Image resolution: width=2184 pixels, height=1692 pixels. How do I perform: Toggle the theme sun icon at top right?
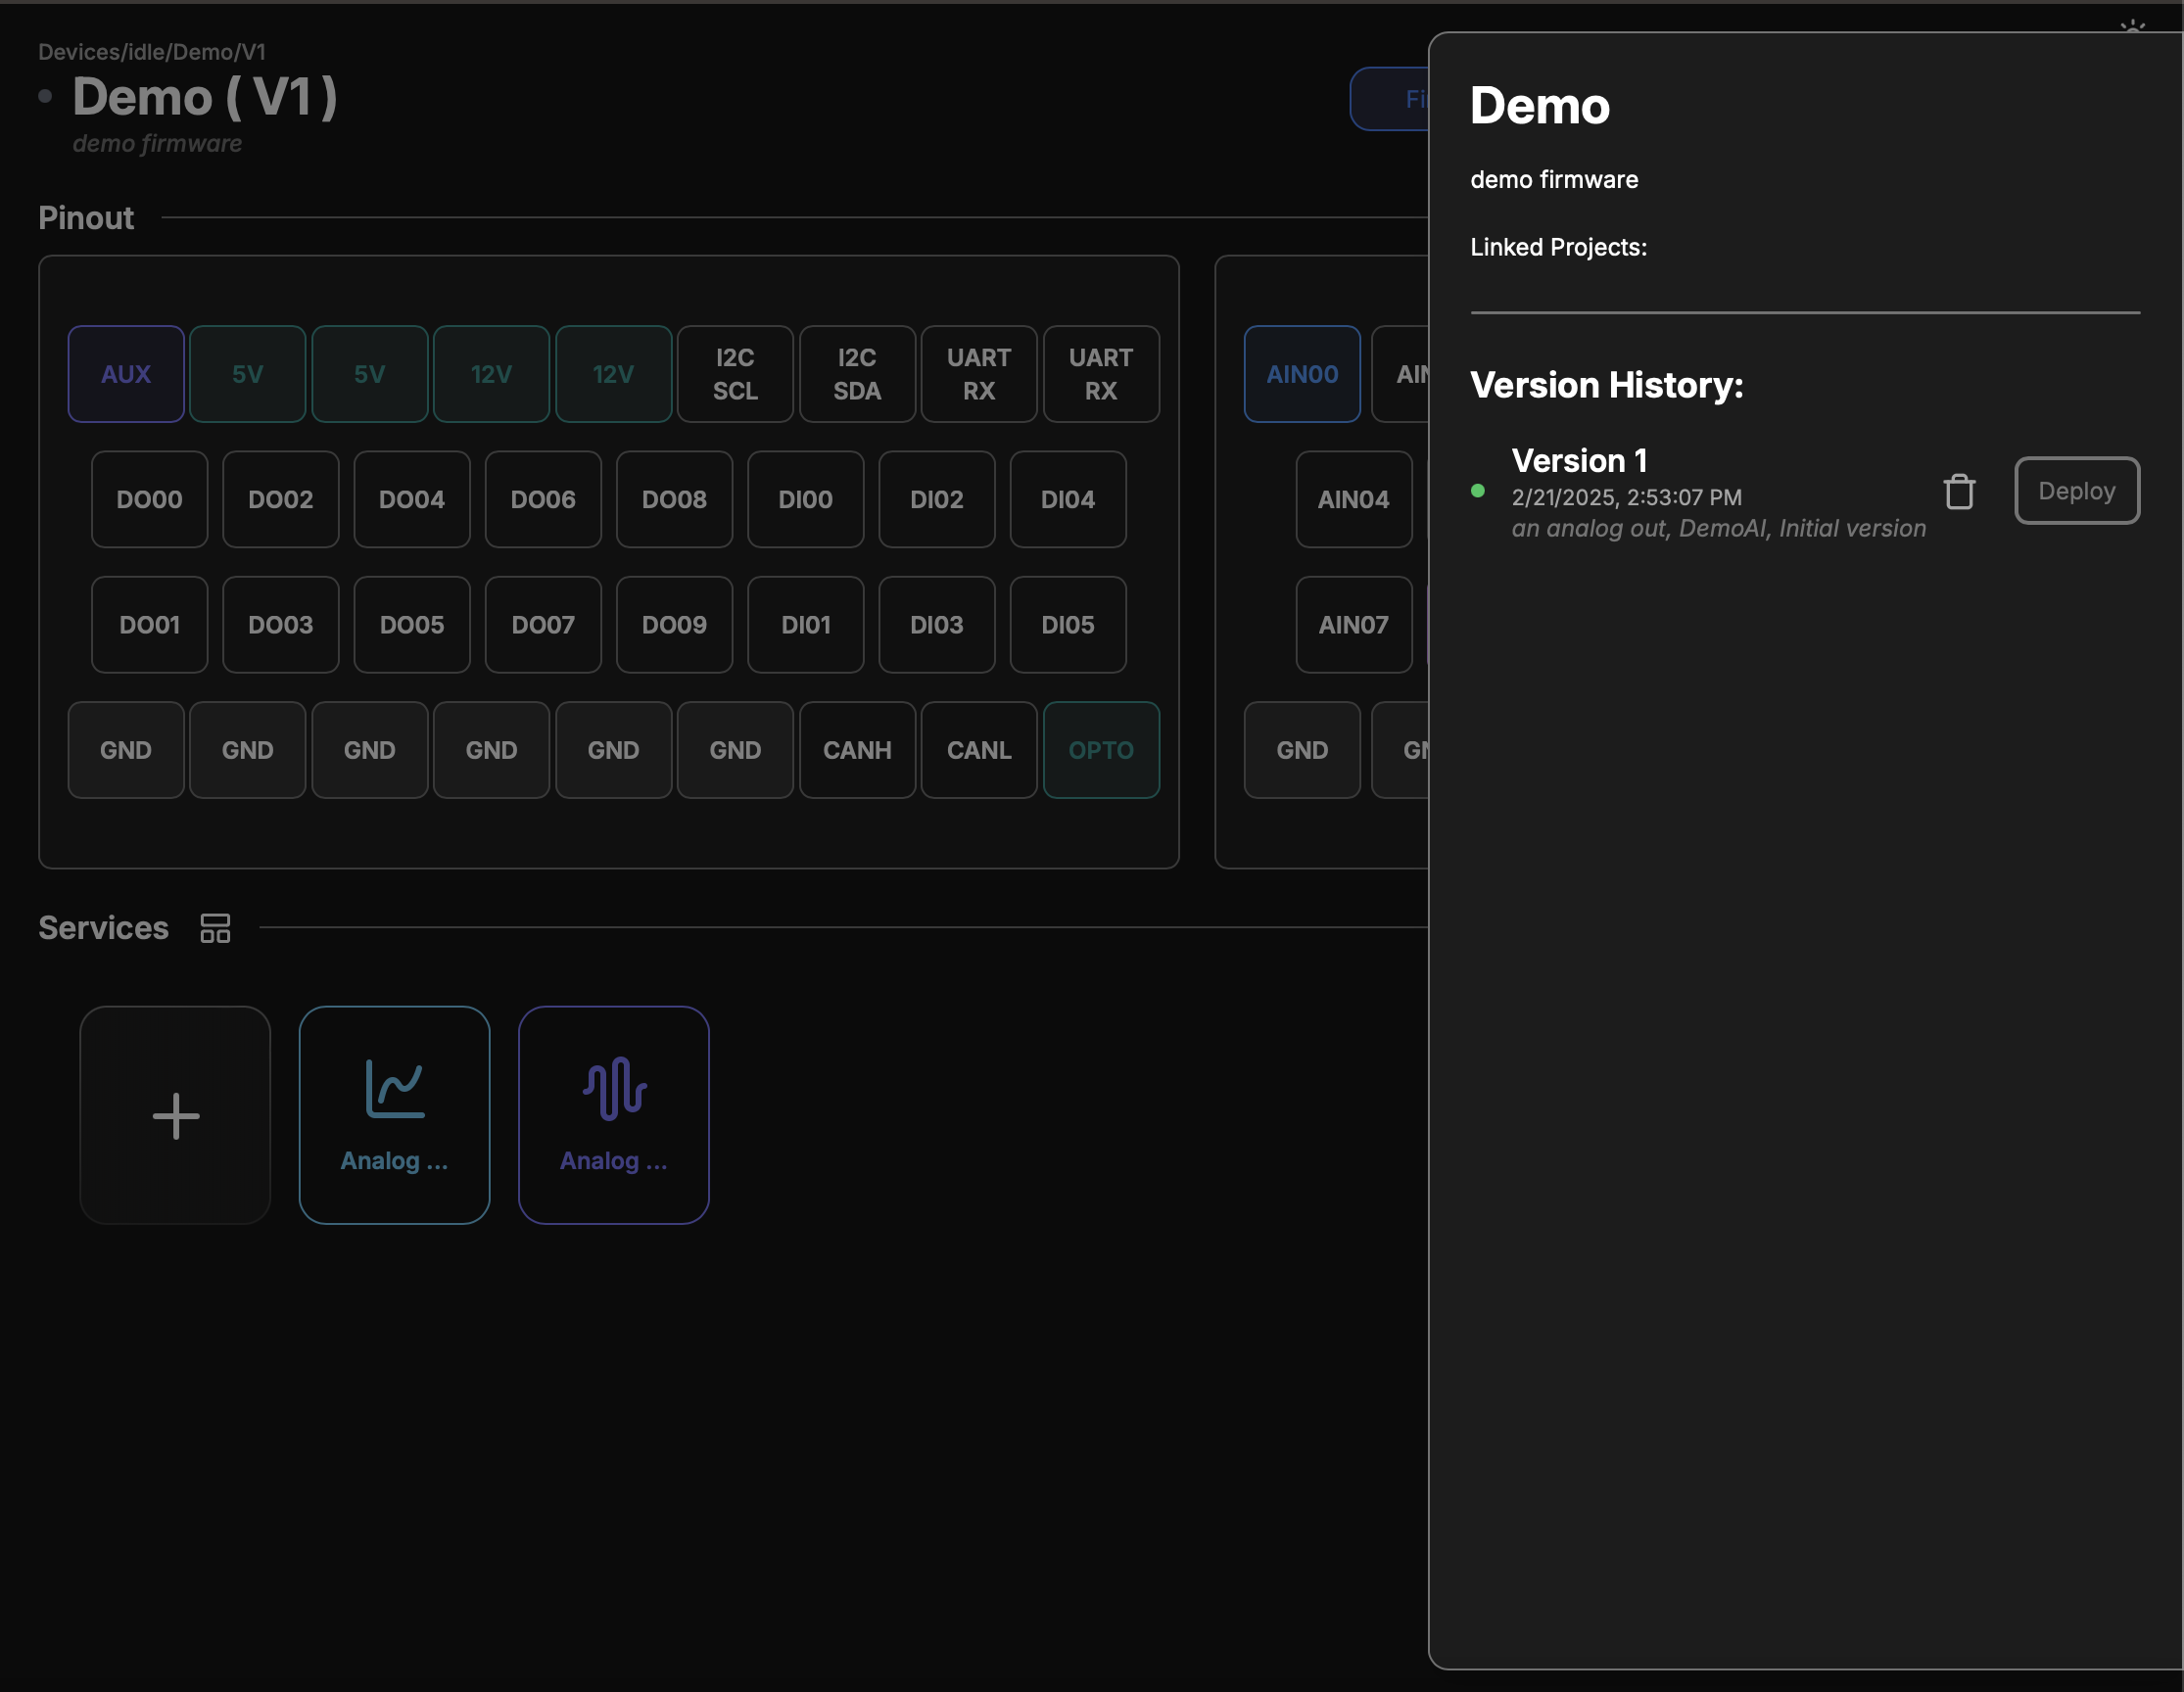click(x=2131, y=24)
